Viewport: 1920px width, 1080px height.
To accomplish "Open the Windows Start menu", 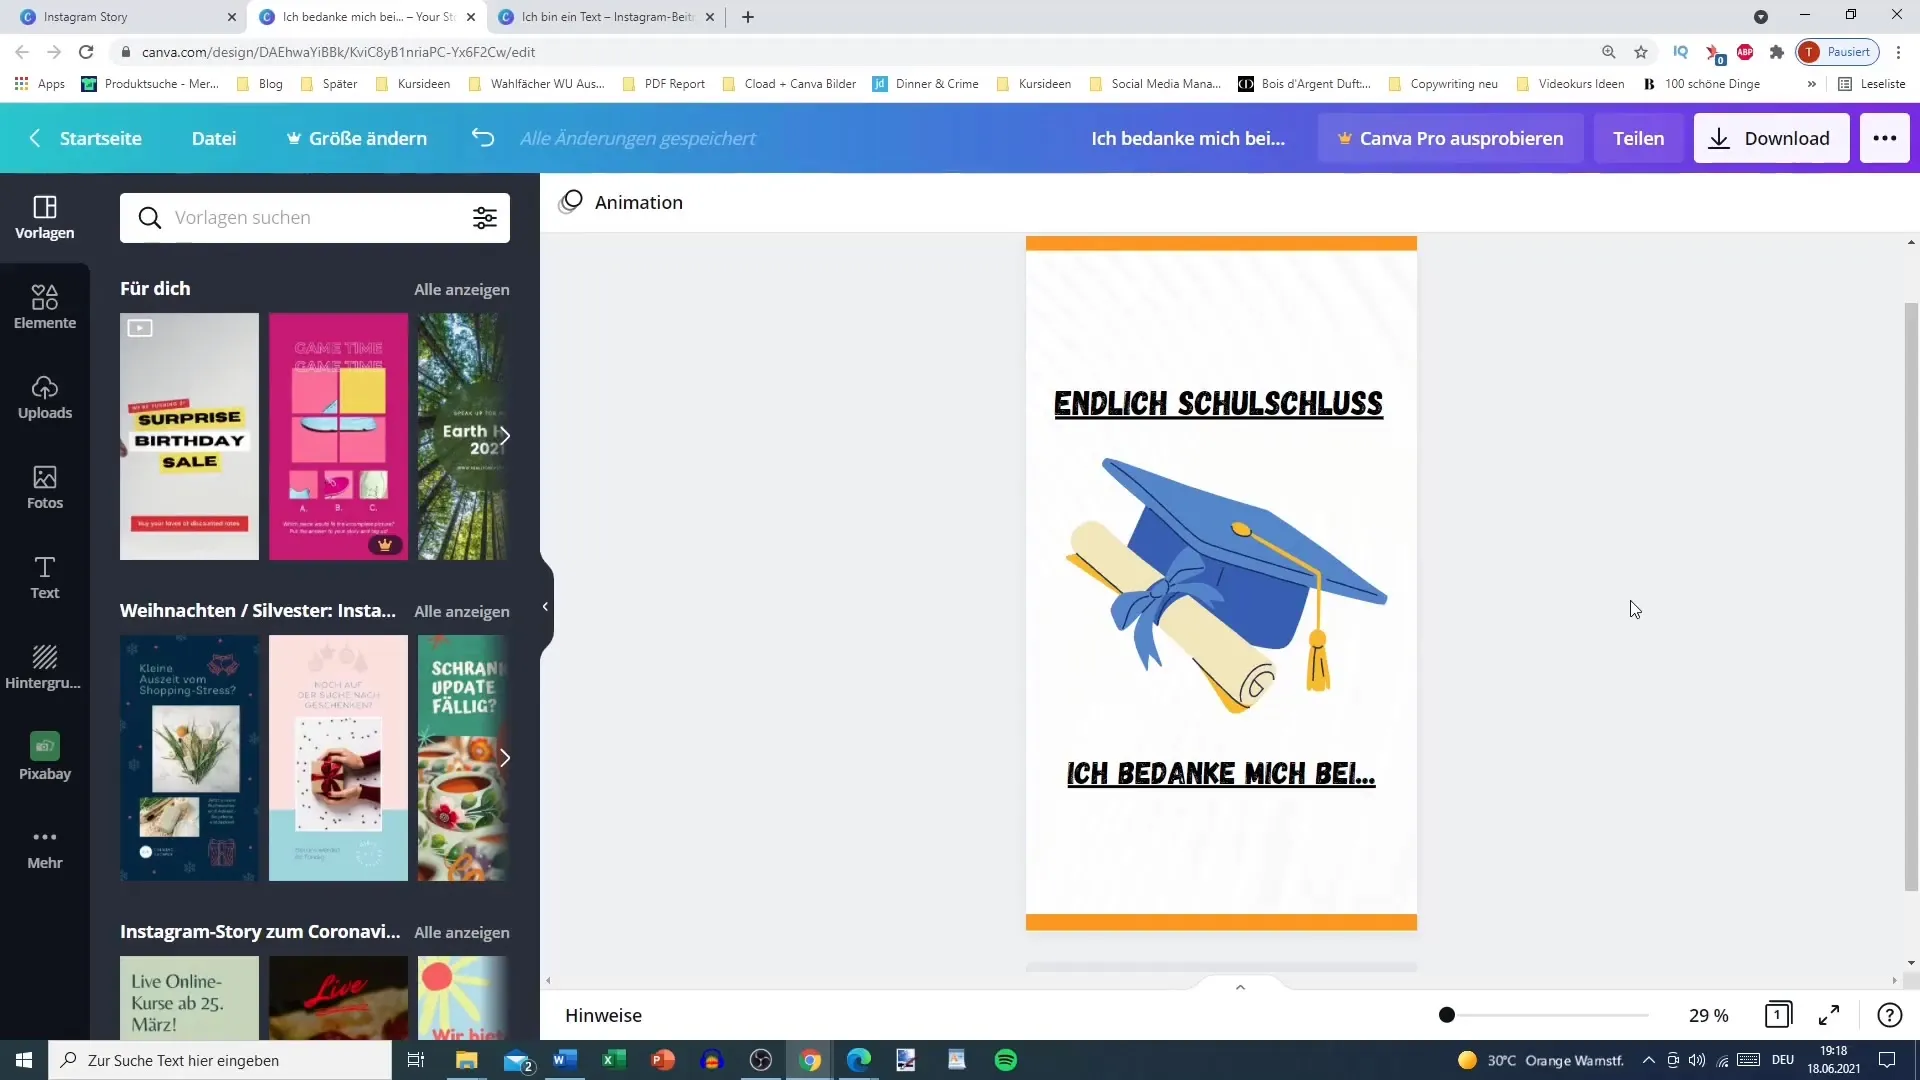I will click(24, 1060).
